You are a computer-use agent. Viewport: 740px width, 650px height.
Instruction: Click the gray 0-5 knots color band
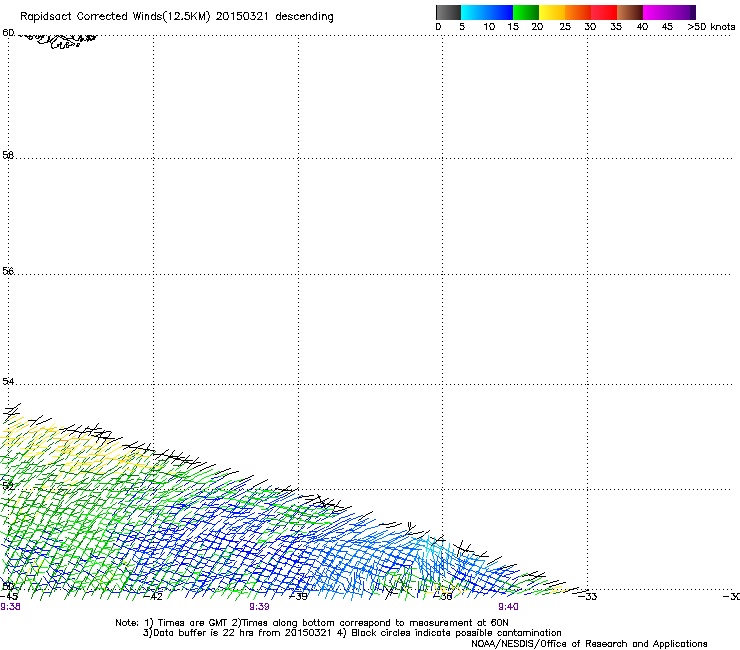click(x=448, y=12)
